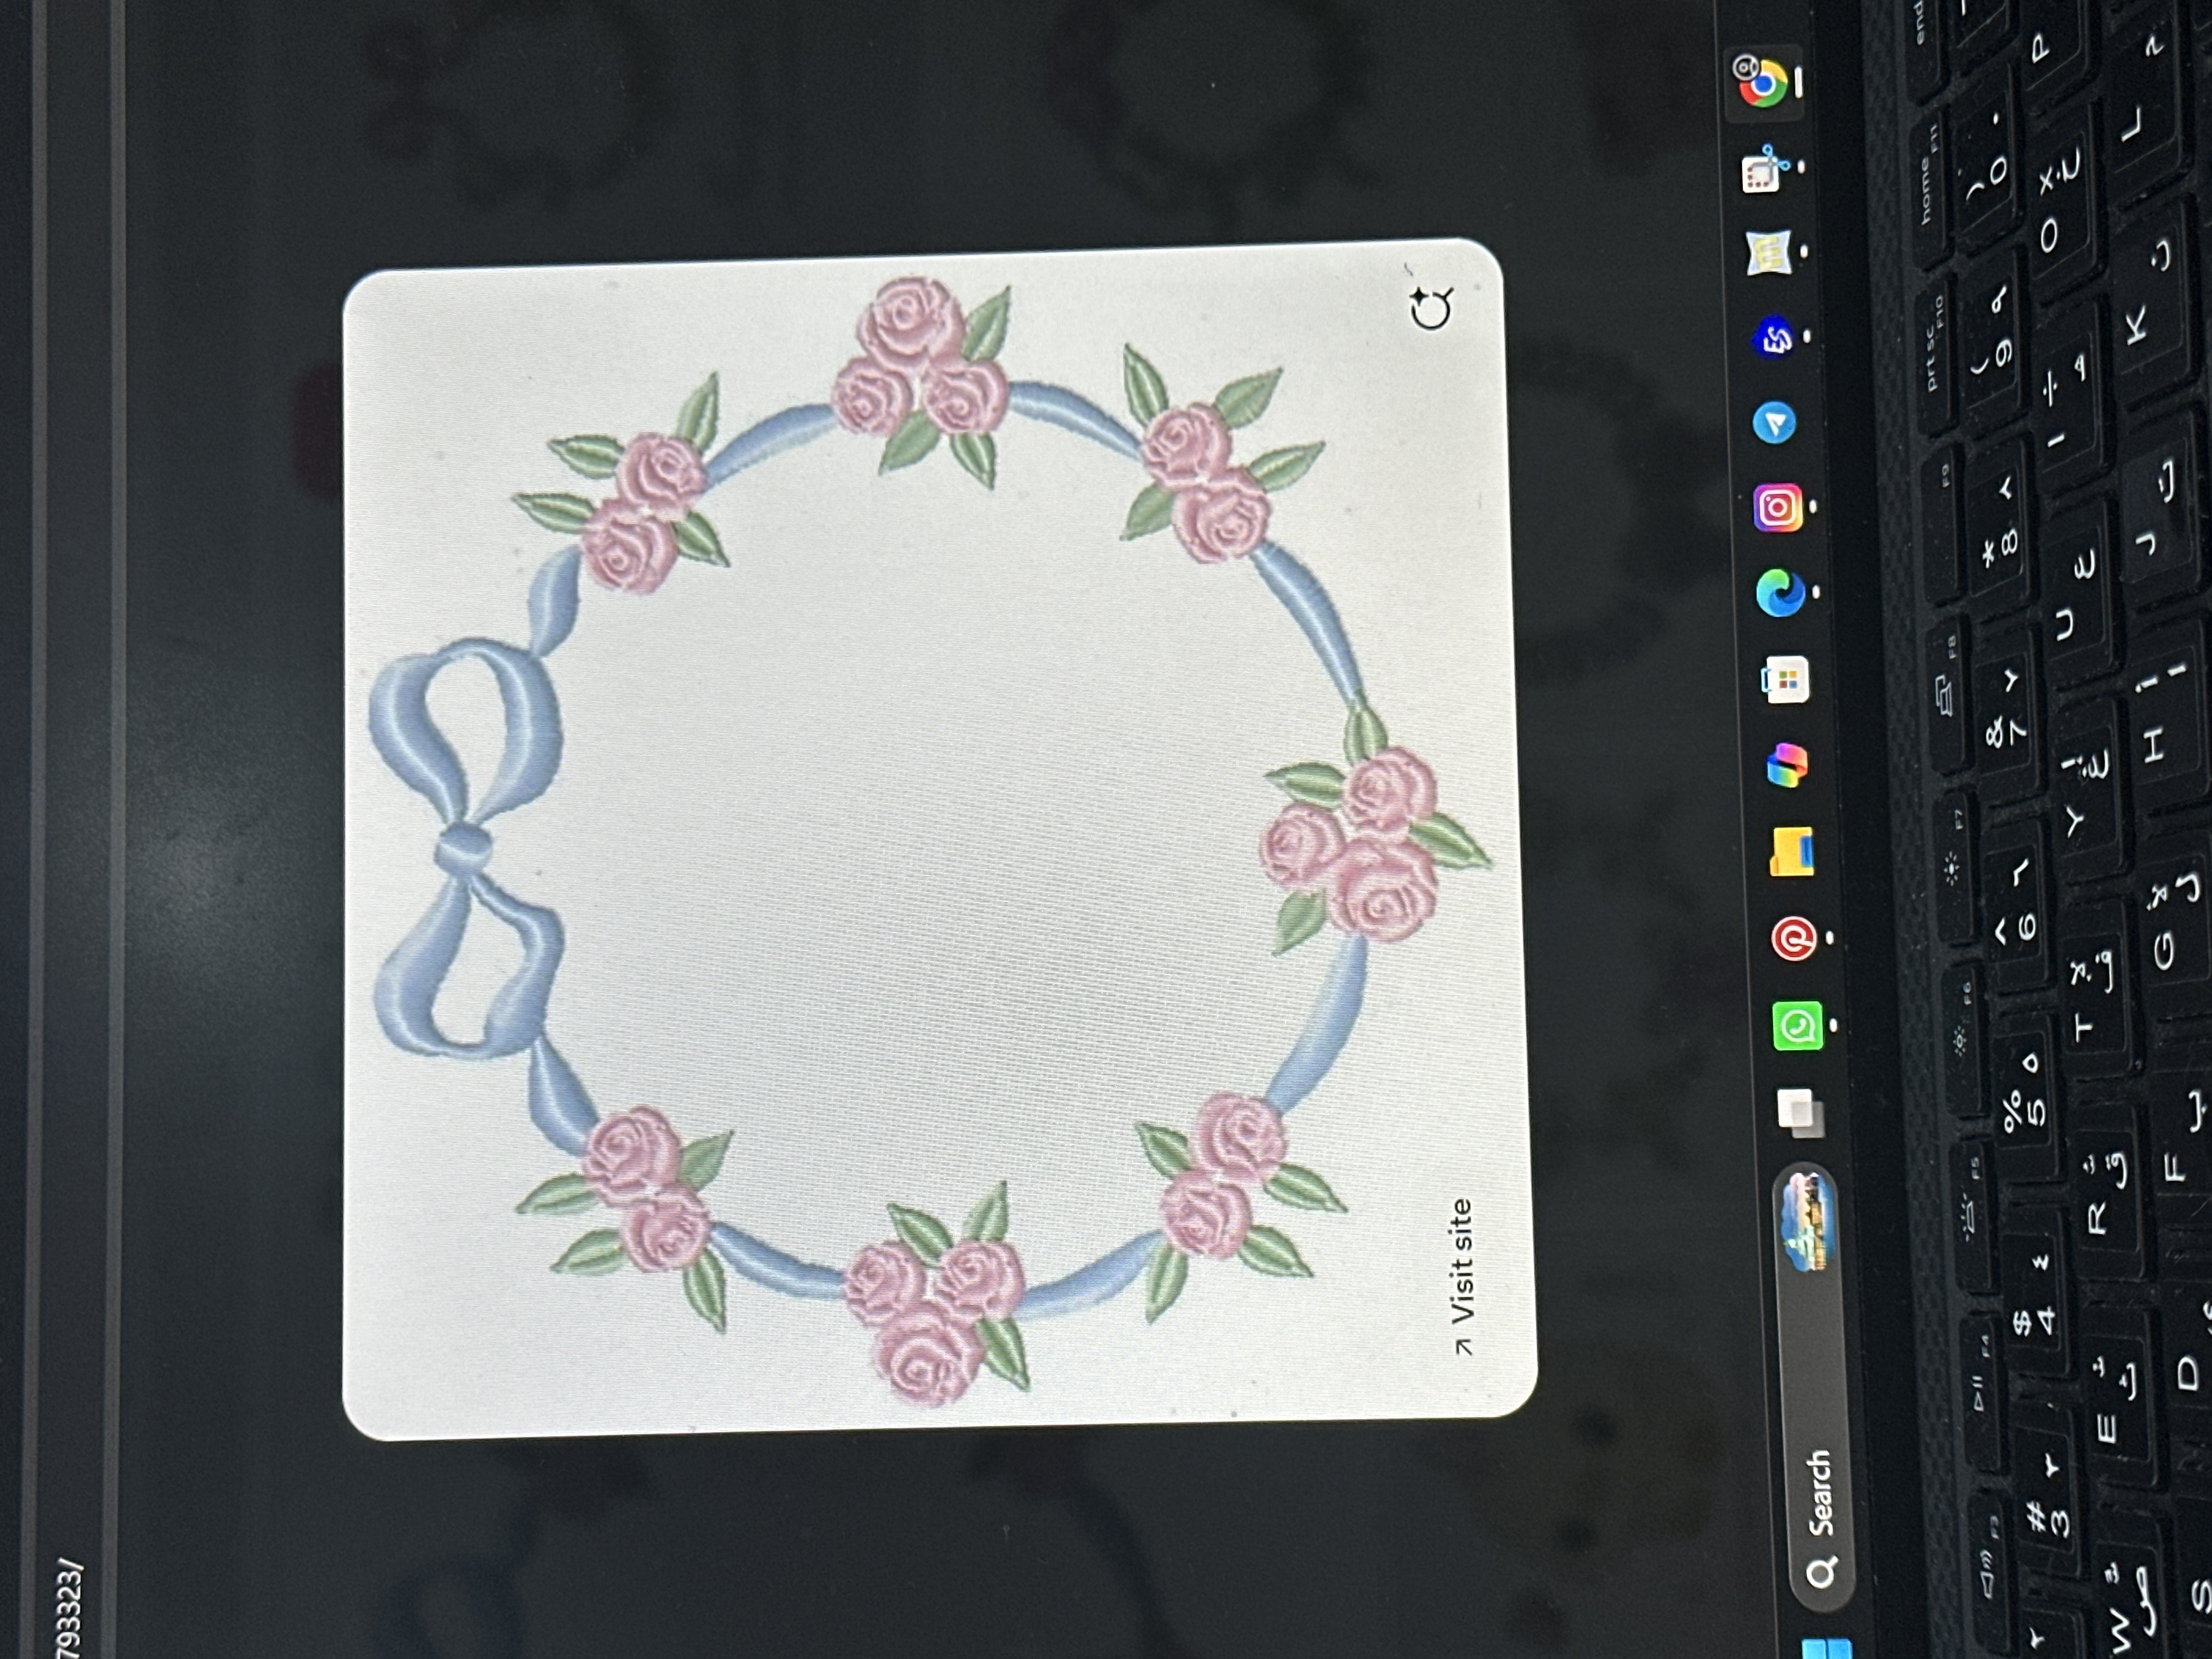The width and height of the screenshot is (2212, 1659).
Task: Launch Microsoft Edge from the taskbar
Action: tap(1781, 594)
